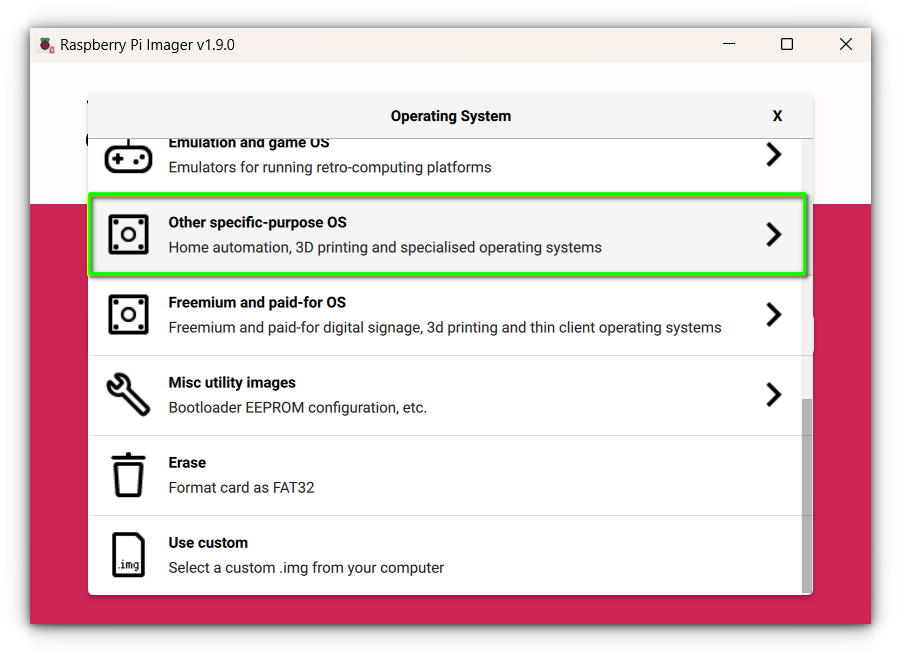Expand the Other specific-purpose OS arrow
Image resolution: width=901 pixels, height=656 pixels.
(773, 234)
